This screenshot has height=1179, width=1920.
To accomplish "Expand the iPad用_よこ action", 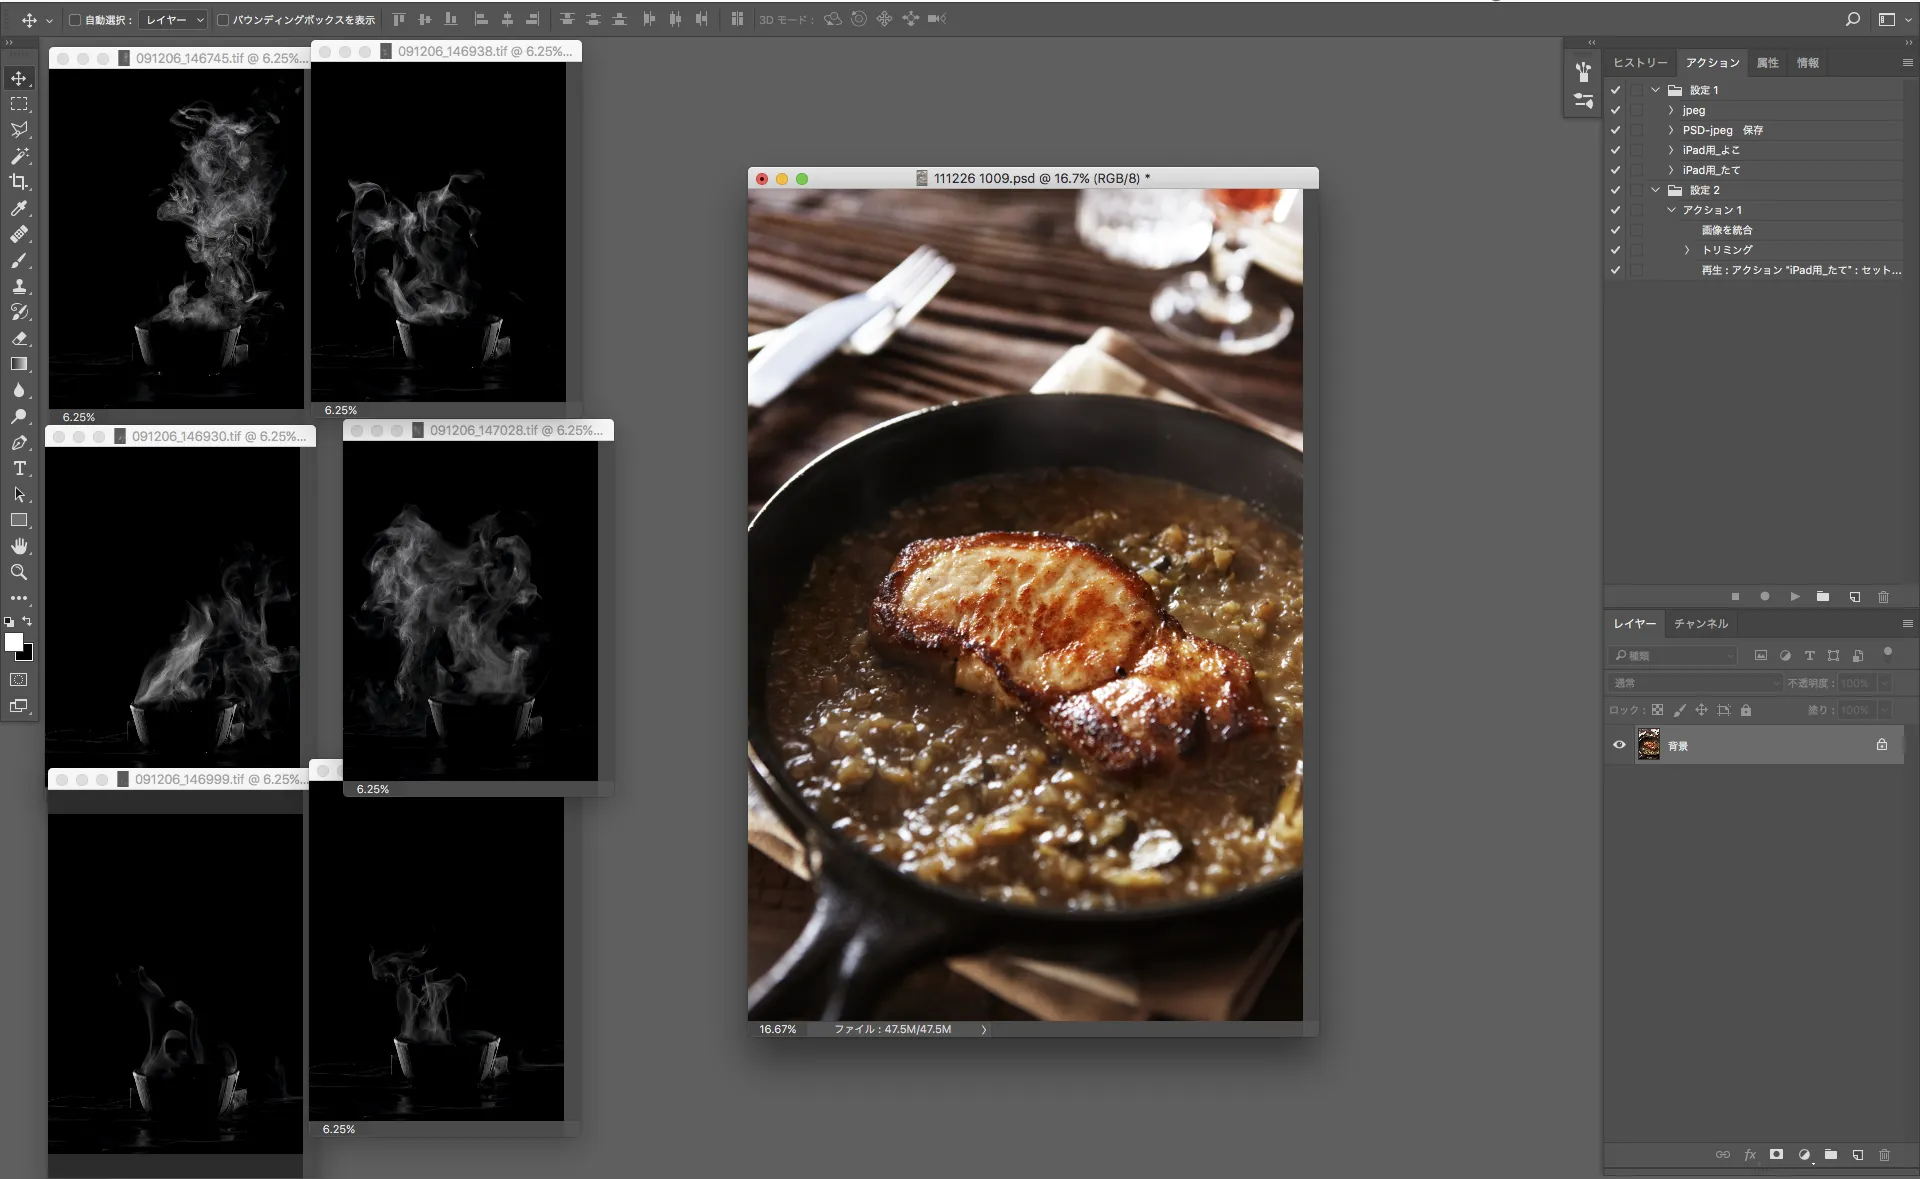I will [1671, 150].
